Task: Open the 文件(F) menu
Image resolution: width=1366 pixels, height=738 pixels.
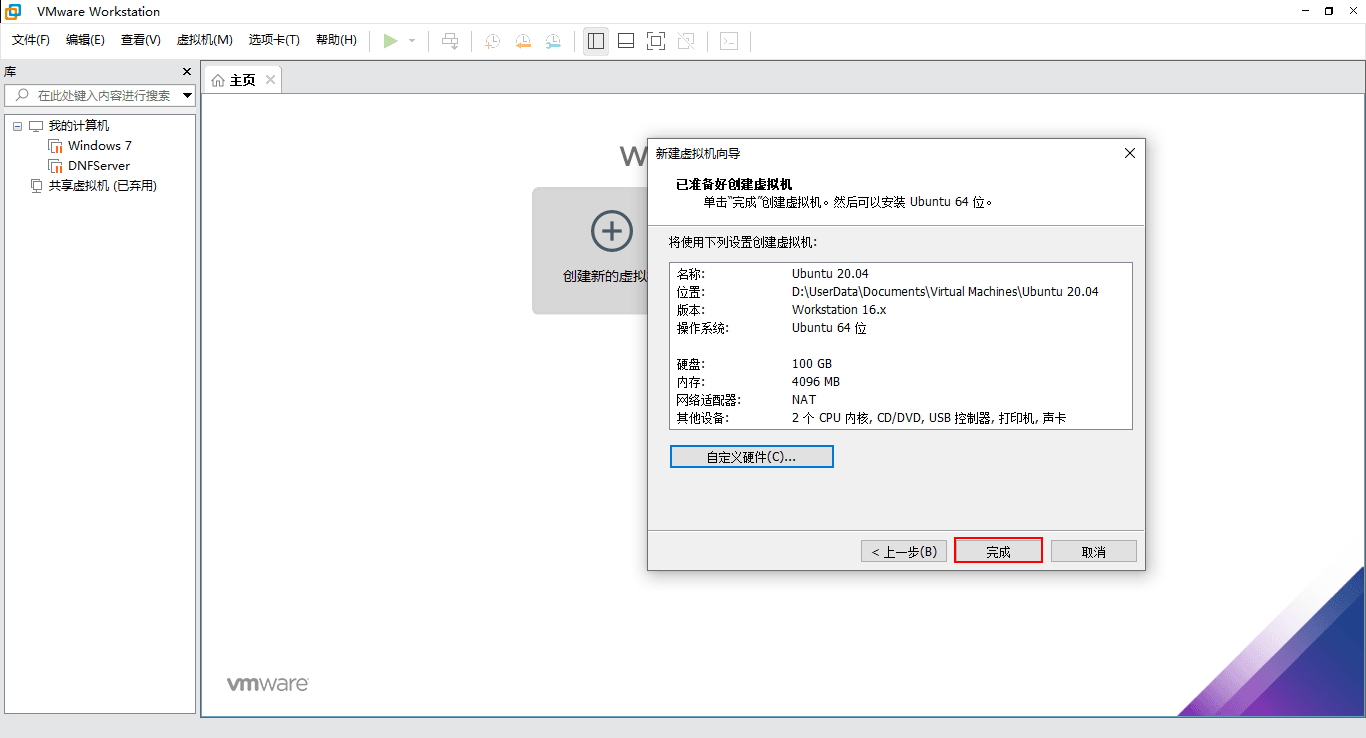Action: pos(31,40)
